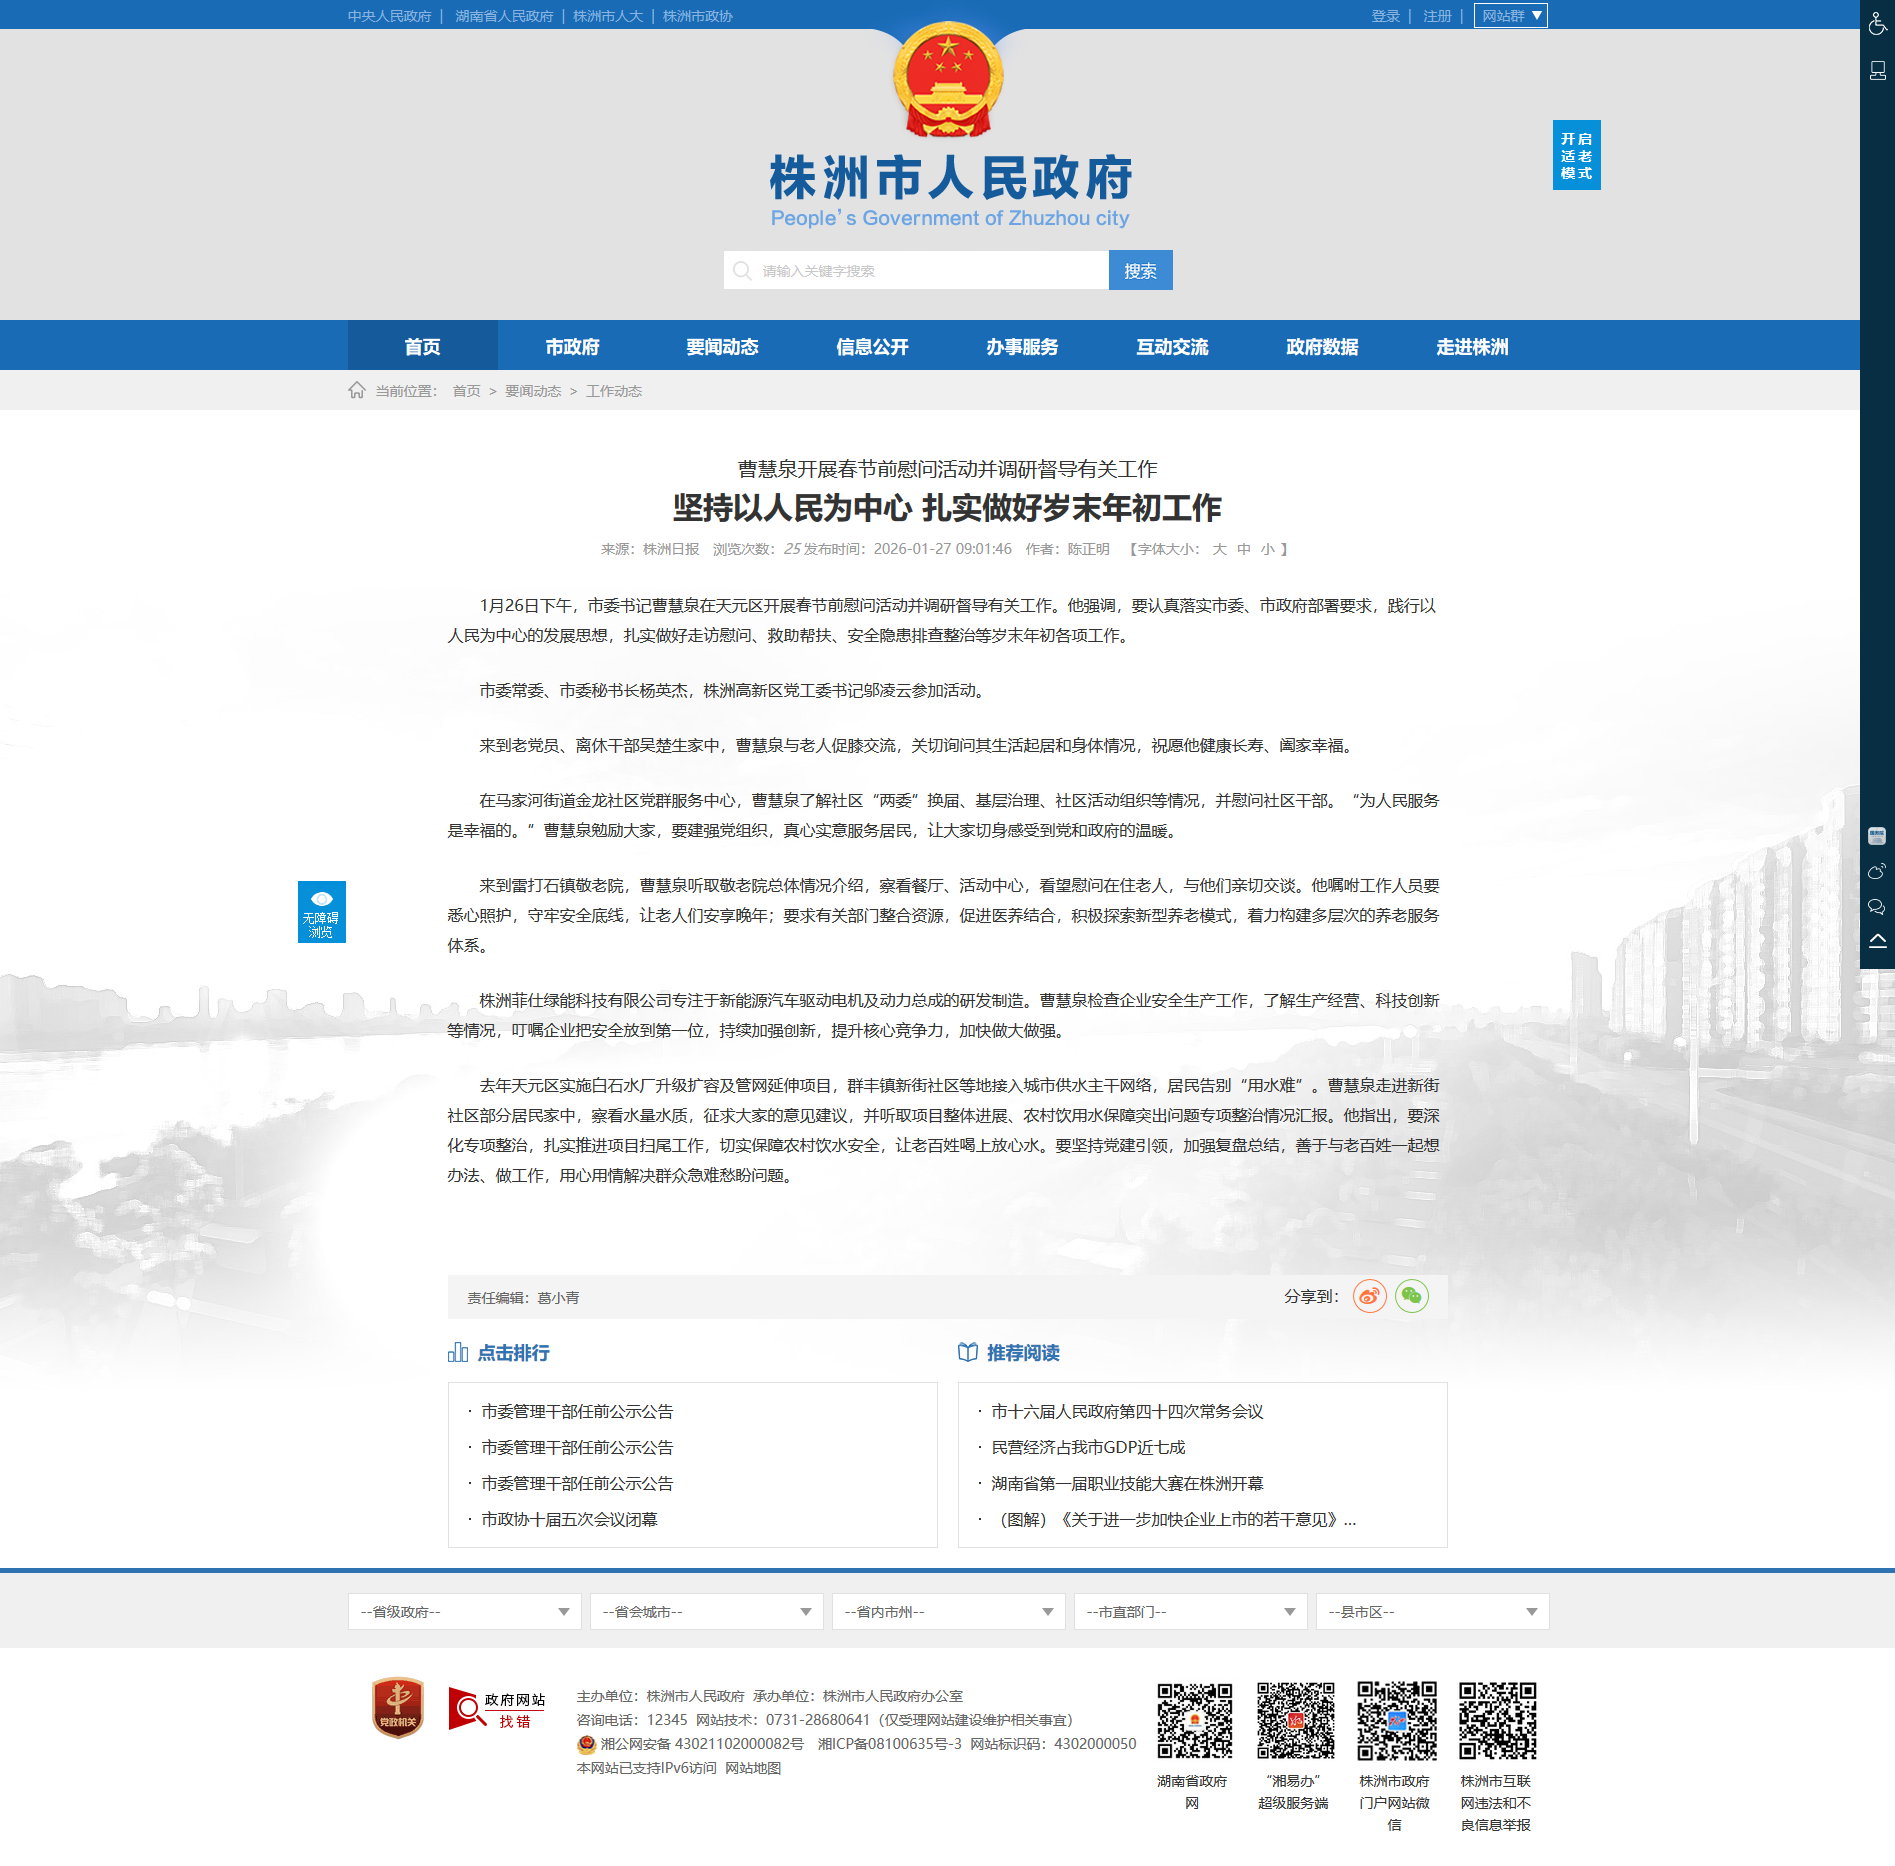Select large font size 大
The image size is (1895, 1866).
(x=1219, y=549)
